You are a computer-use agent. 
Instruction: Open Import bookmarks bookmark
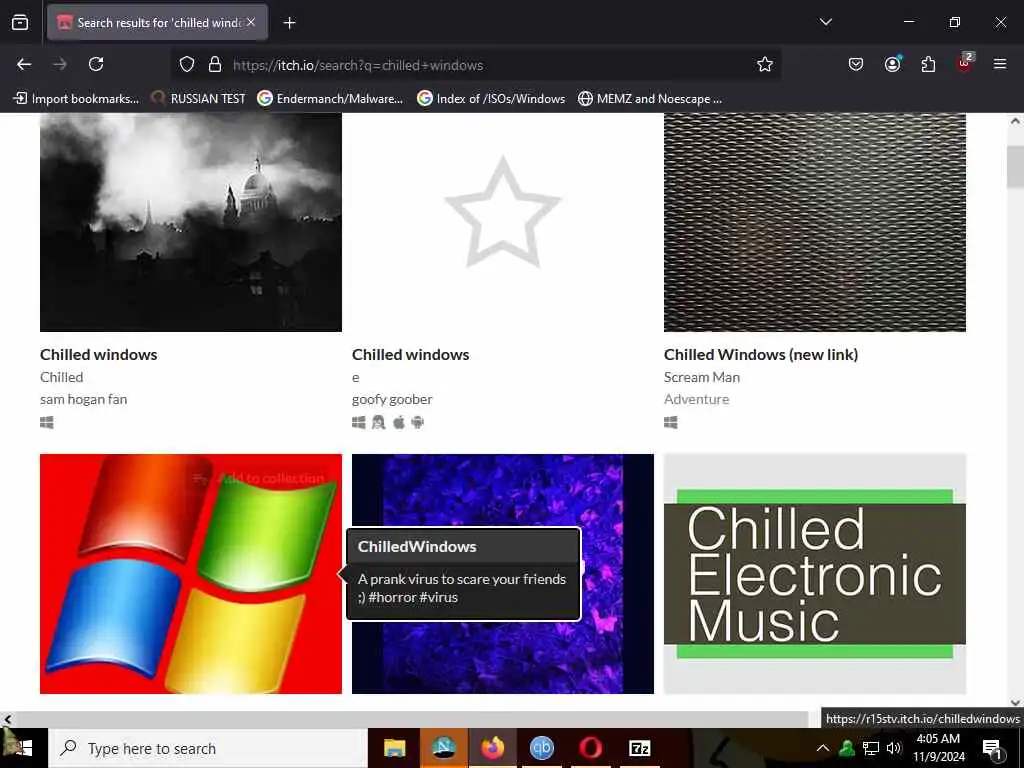coord(76,99)
